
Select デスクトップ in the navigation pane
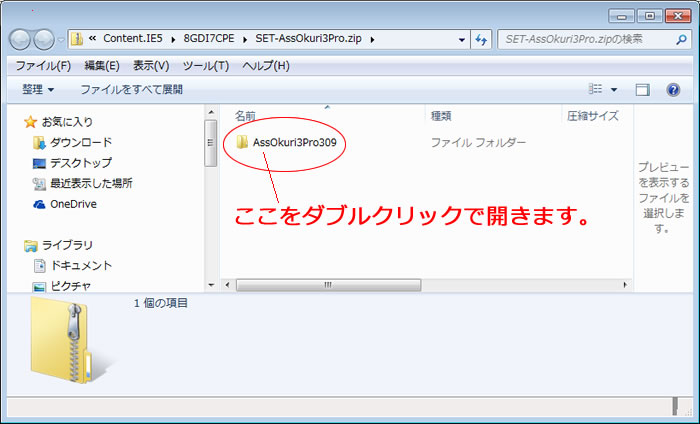pyautogui.click(x=80, y=163)
